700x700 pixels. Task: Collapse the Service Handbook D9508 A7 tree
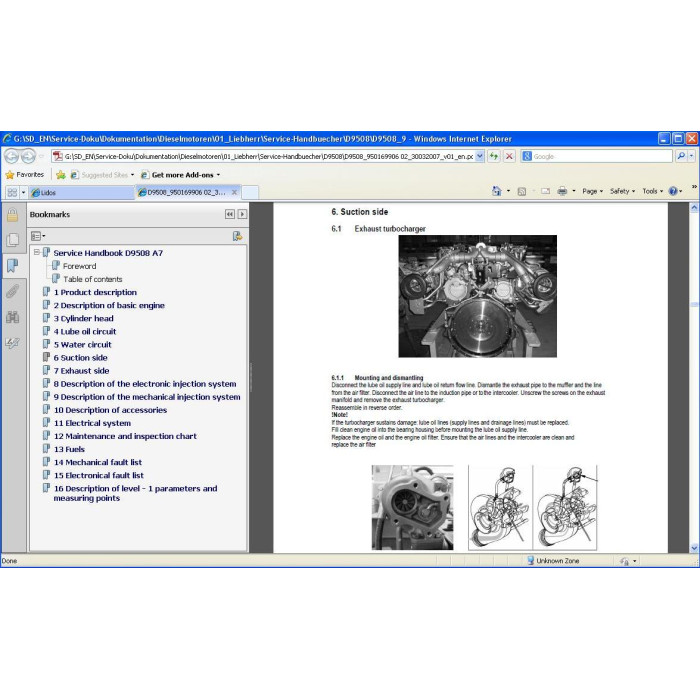pyautogui.click(x=37, y=252)
